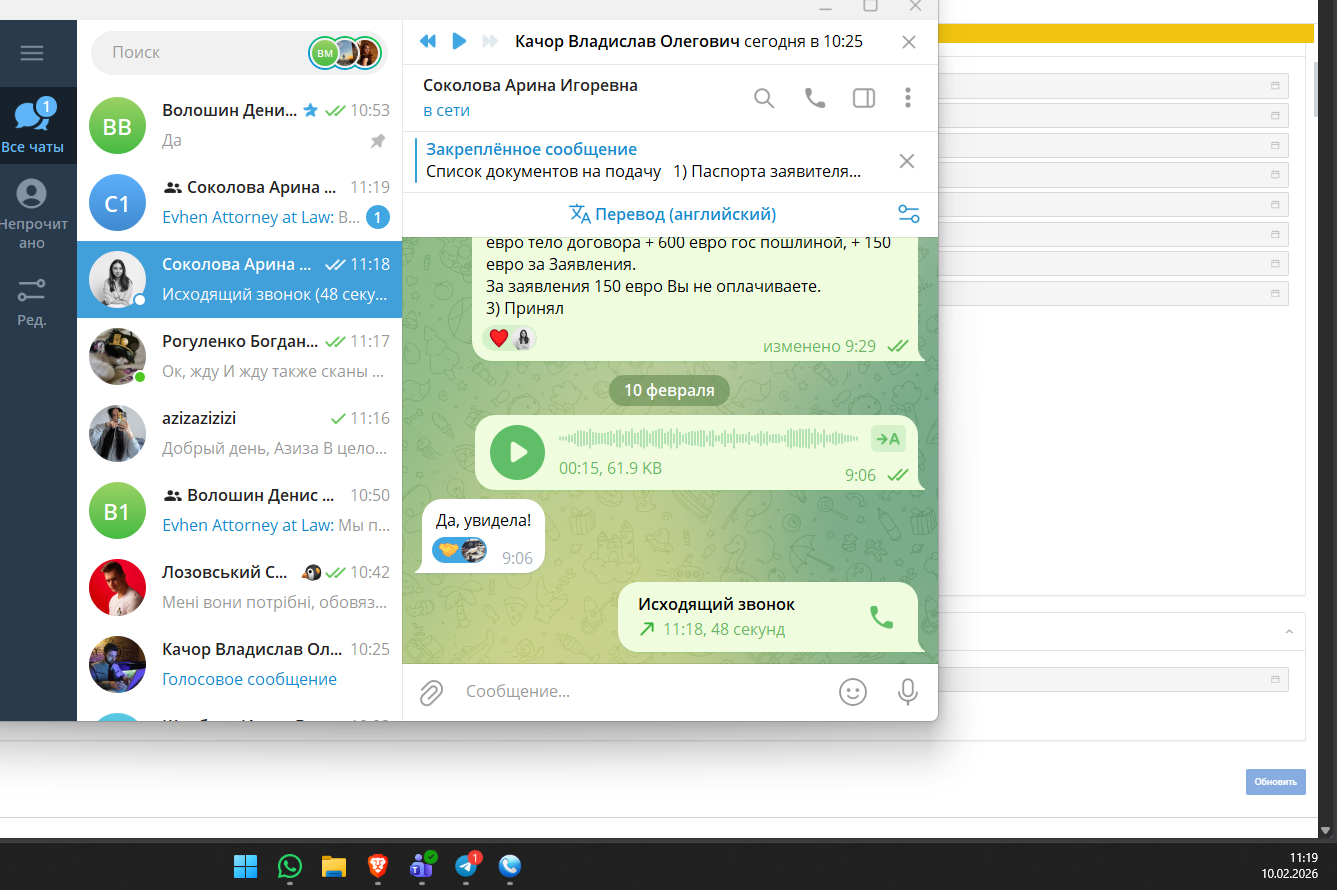The image size is (1337, 890).
Task: Open the blue phone app on the taskbar
Action: [x=509, y=866]
